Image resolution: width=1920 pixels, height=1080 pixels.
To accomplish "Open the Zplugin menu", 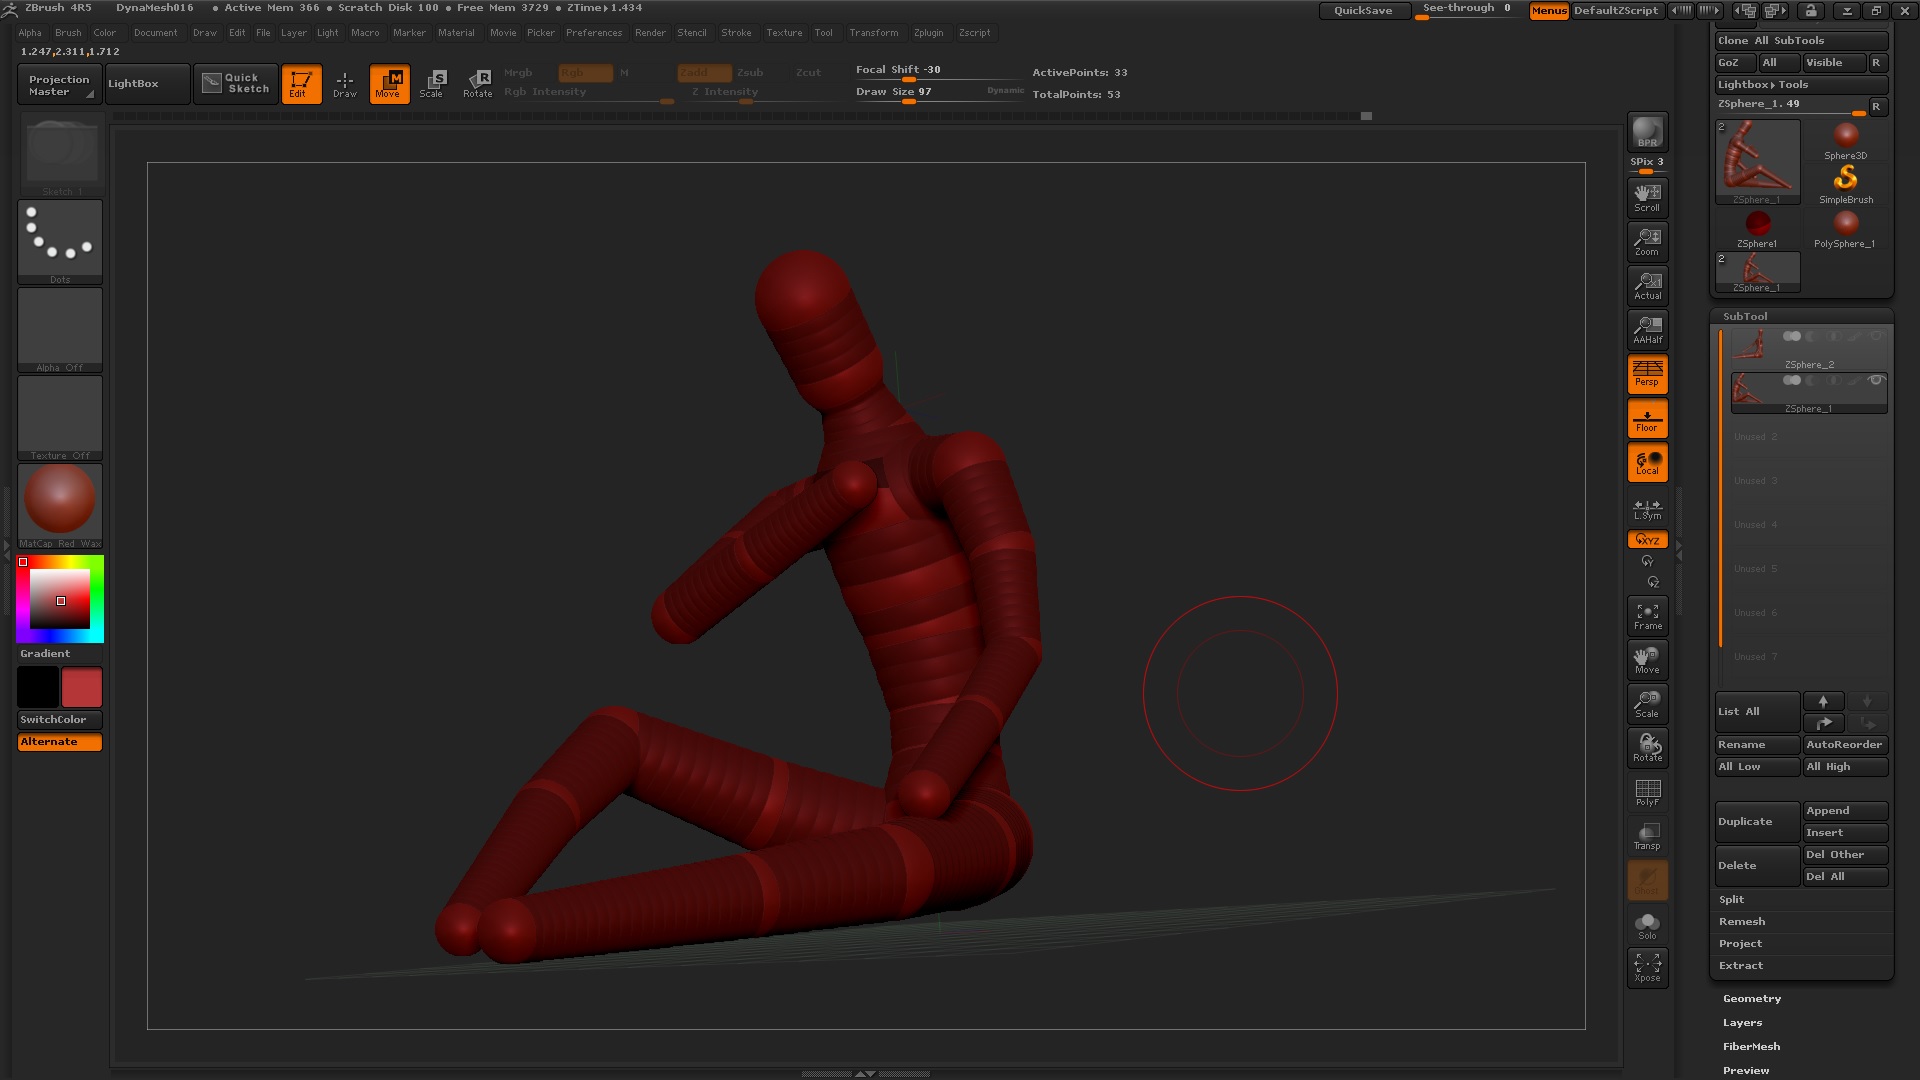I will [x=928, y=33].
